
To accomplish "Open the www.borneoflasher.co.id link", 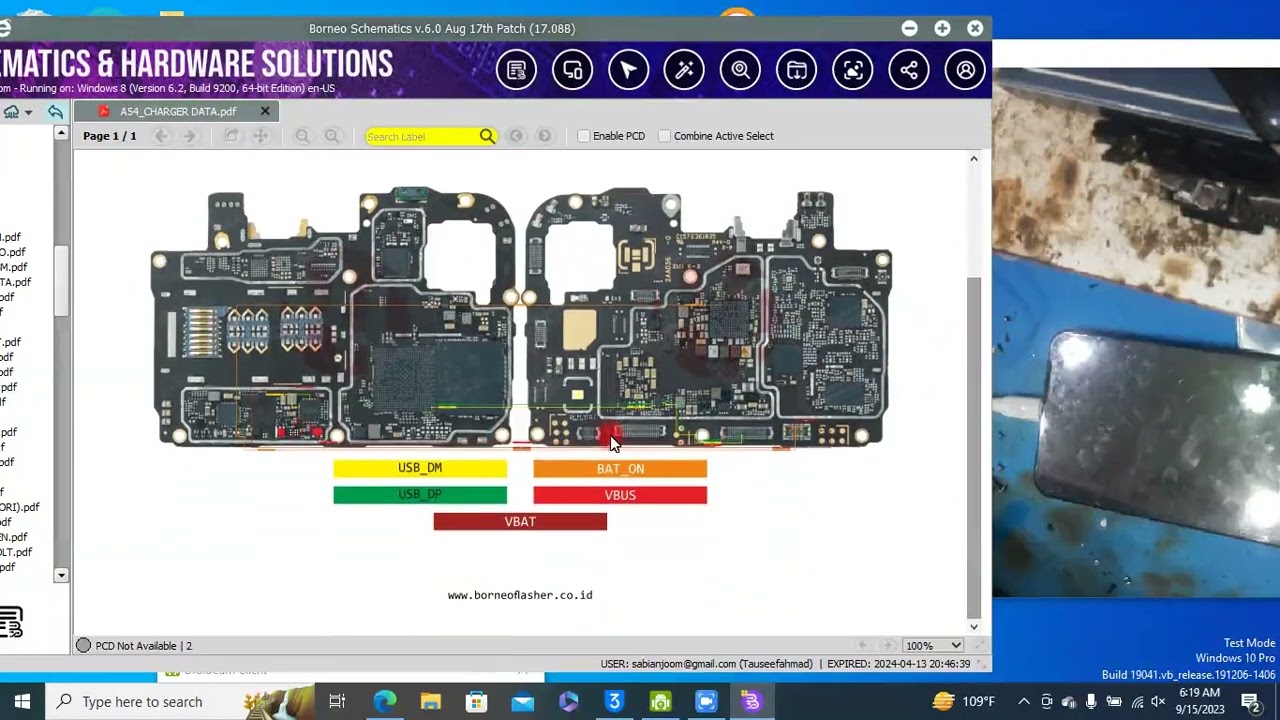I will click(x=520, y=595).
